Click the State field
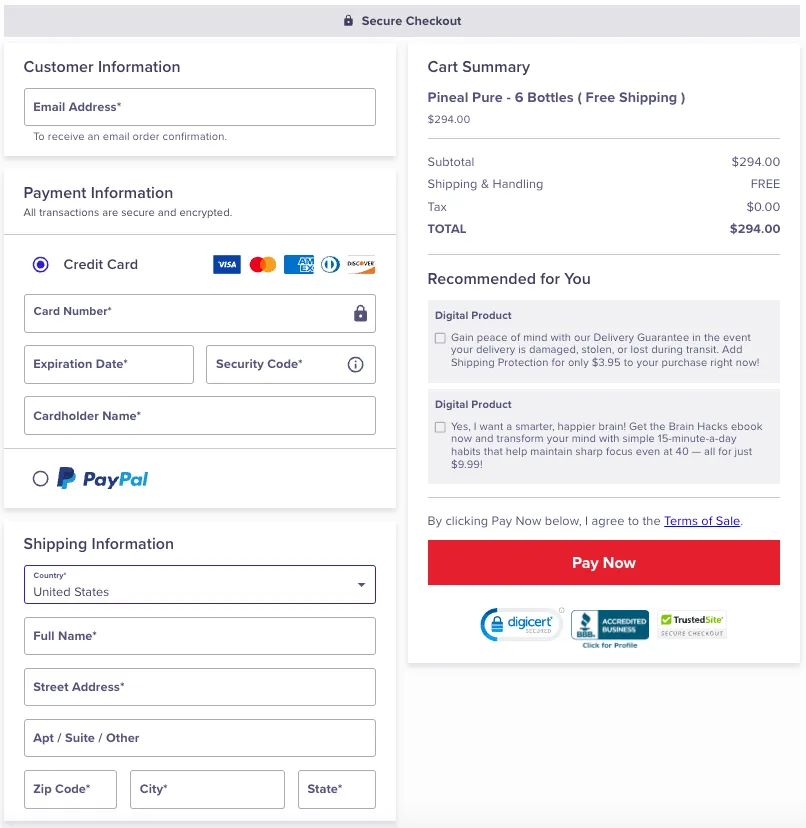The image size is (806, 828). (336, 789)
